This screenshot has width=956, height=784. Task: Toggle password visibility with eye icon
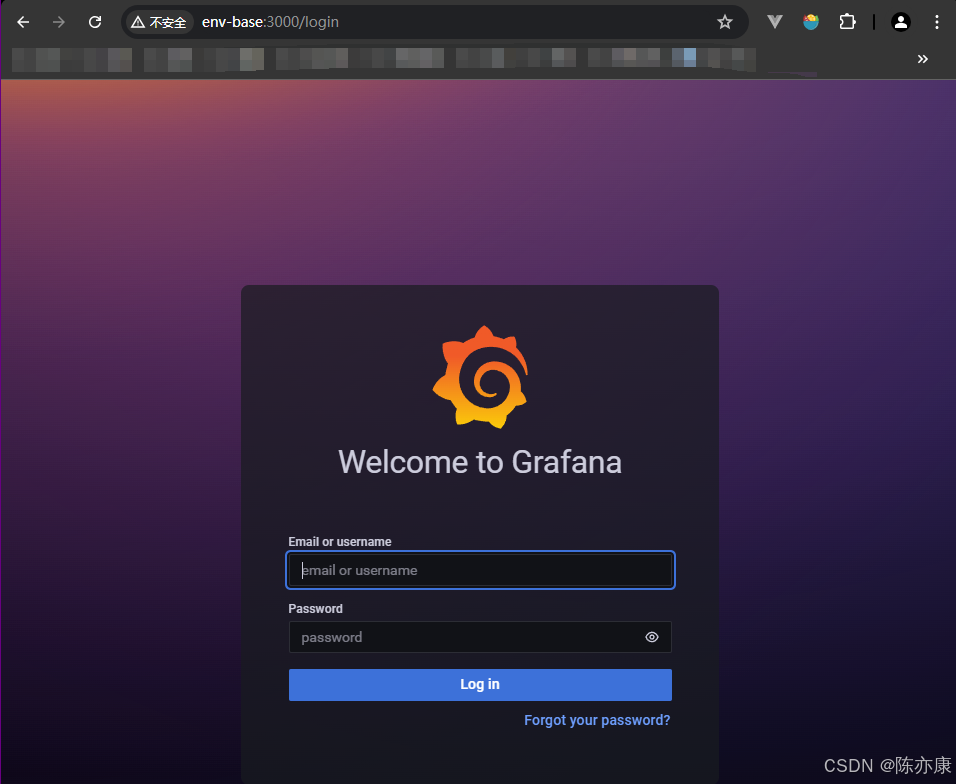pyautogui.click(x=652, y=637)
